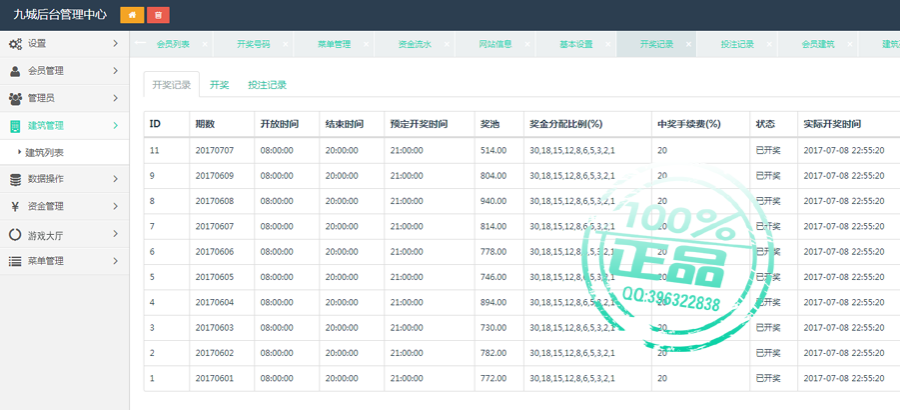Switch to the 网站信息 top tab
Image resolution: width=900 pixels, height=410 pixels.
pos(495,44)
